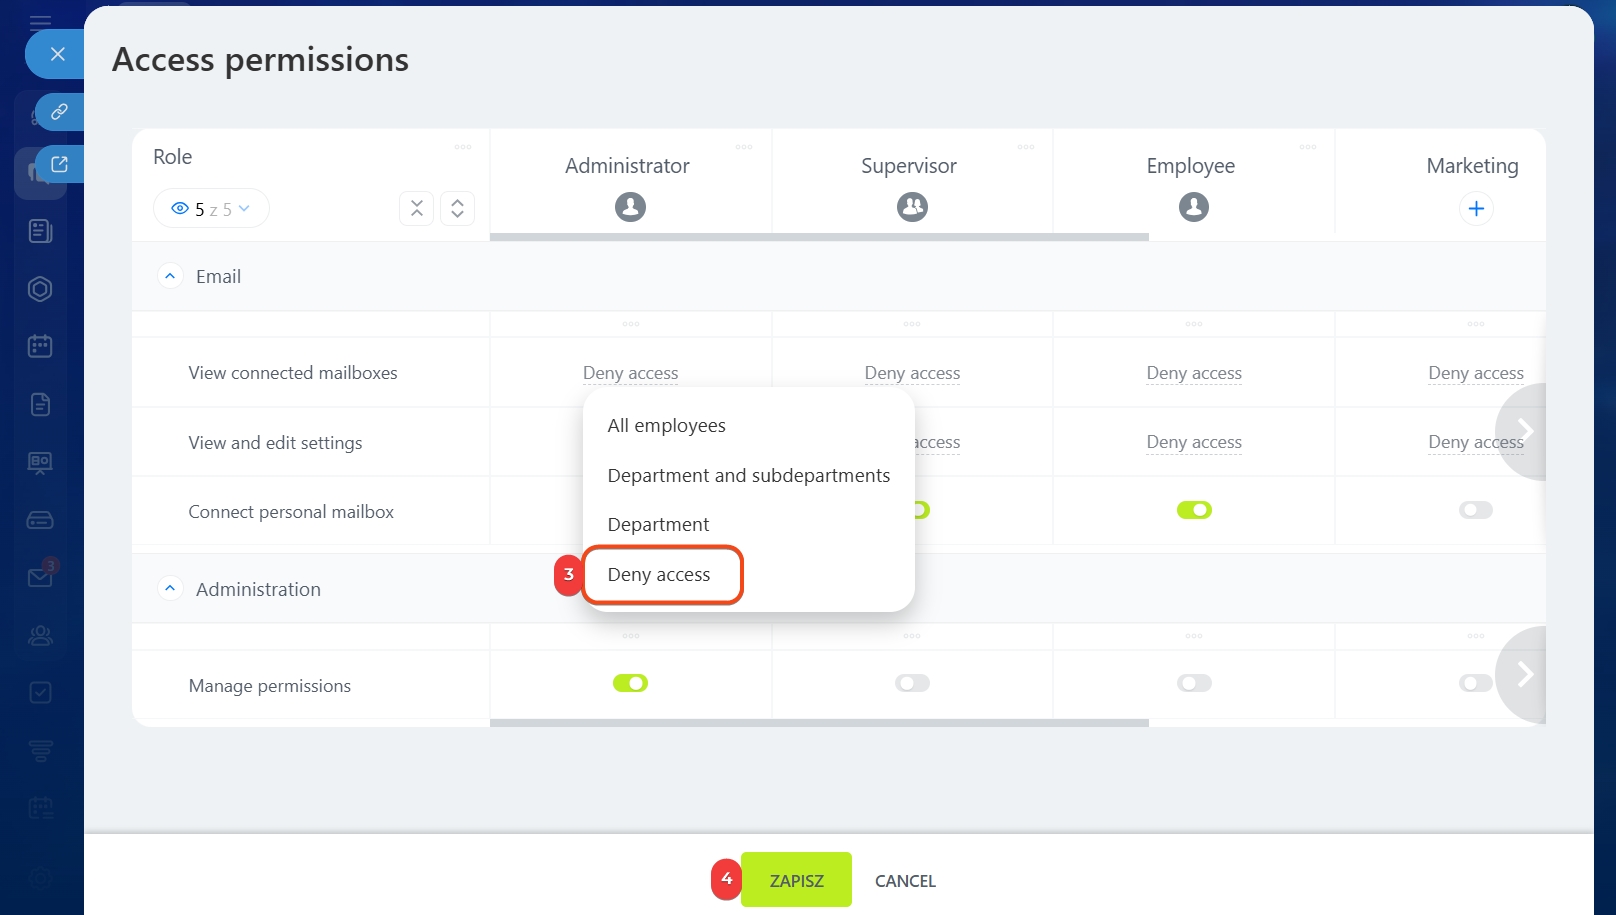Toggle Manage permissions for Administrator
This screenshot has width=1616, height=915.
(x=630, y=683)
